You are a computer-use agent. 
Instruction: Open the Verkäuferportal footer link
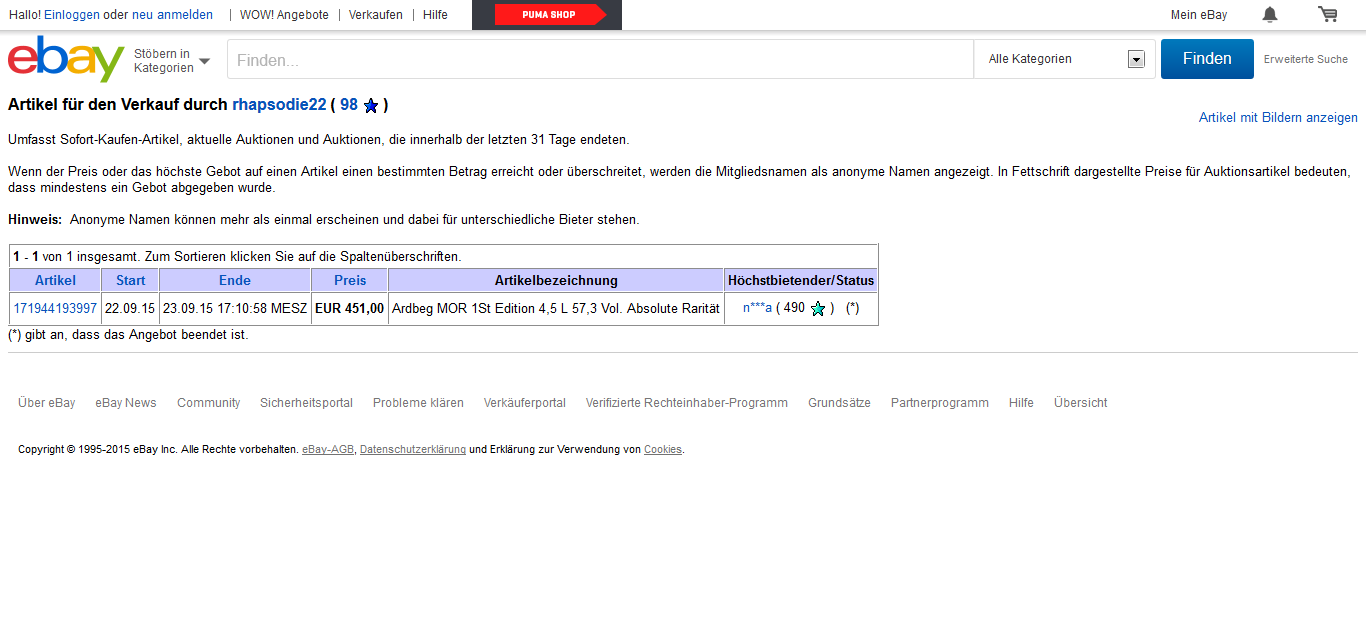(x=525, y=403)
